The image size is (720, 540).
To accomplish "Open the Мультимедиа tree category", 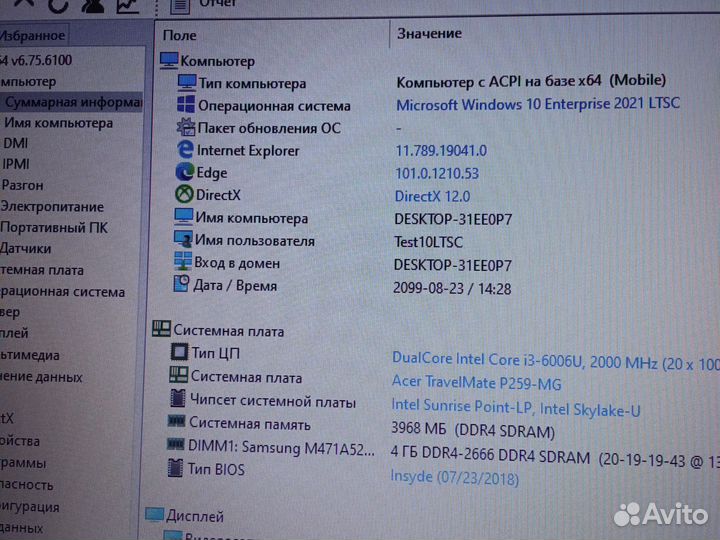I will click(30, 355).
